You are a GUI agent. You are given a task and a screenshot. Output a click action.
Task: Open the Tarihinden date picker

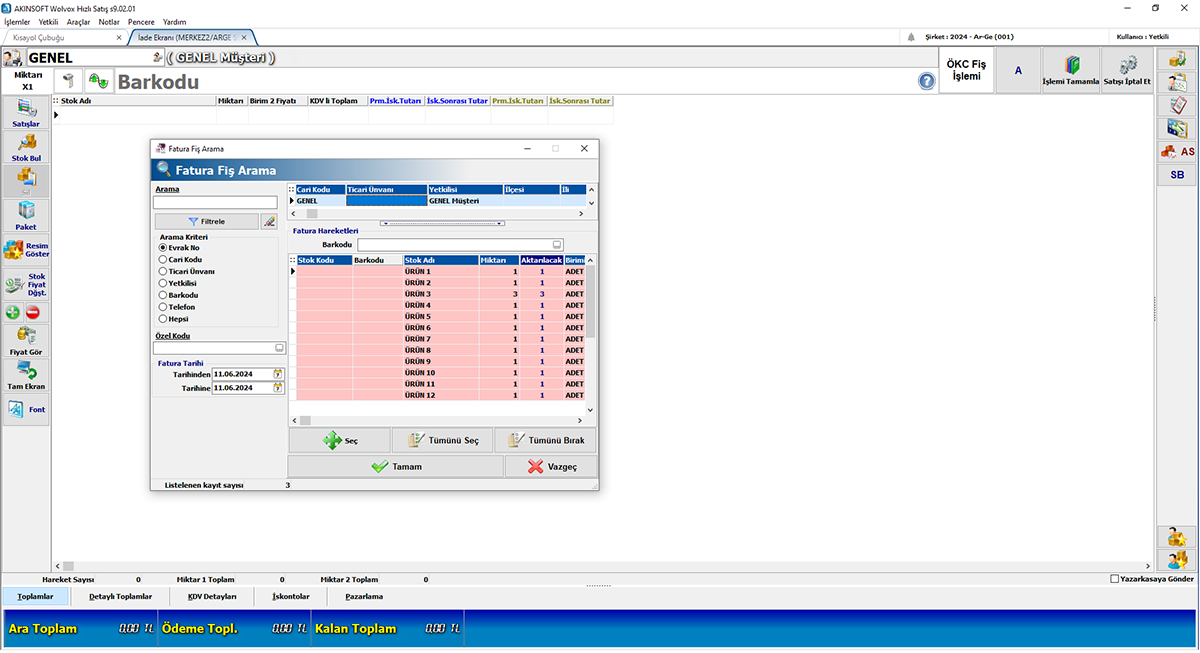click(x=276, y=373)
